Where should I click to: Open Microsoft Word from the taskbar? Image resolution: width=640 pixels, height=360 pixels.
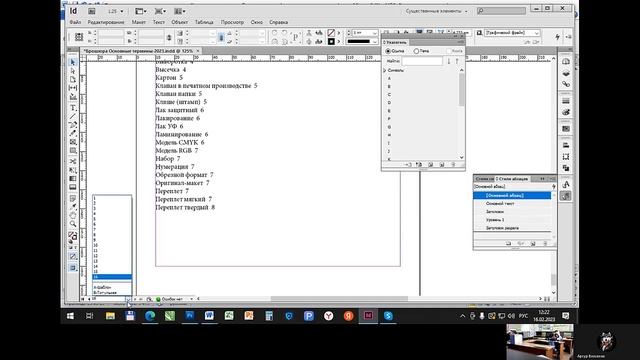[209, 316]
